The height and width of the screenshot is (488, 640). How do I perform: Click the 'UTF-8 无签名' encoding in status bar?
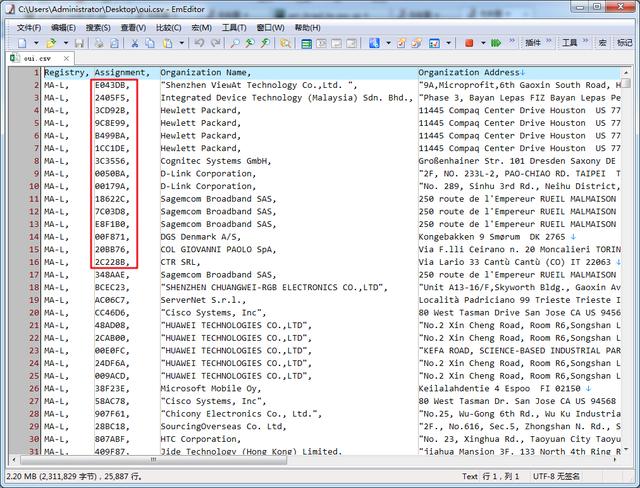tap(556, 476)
